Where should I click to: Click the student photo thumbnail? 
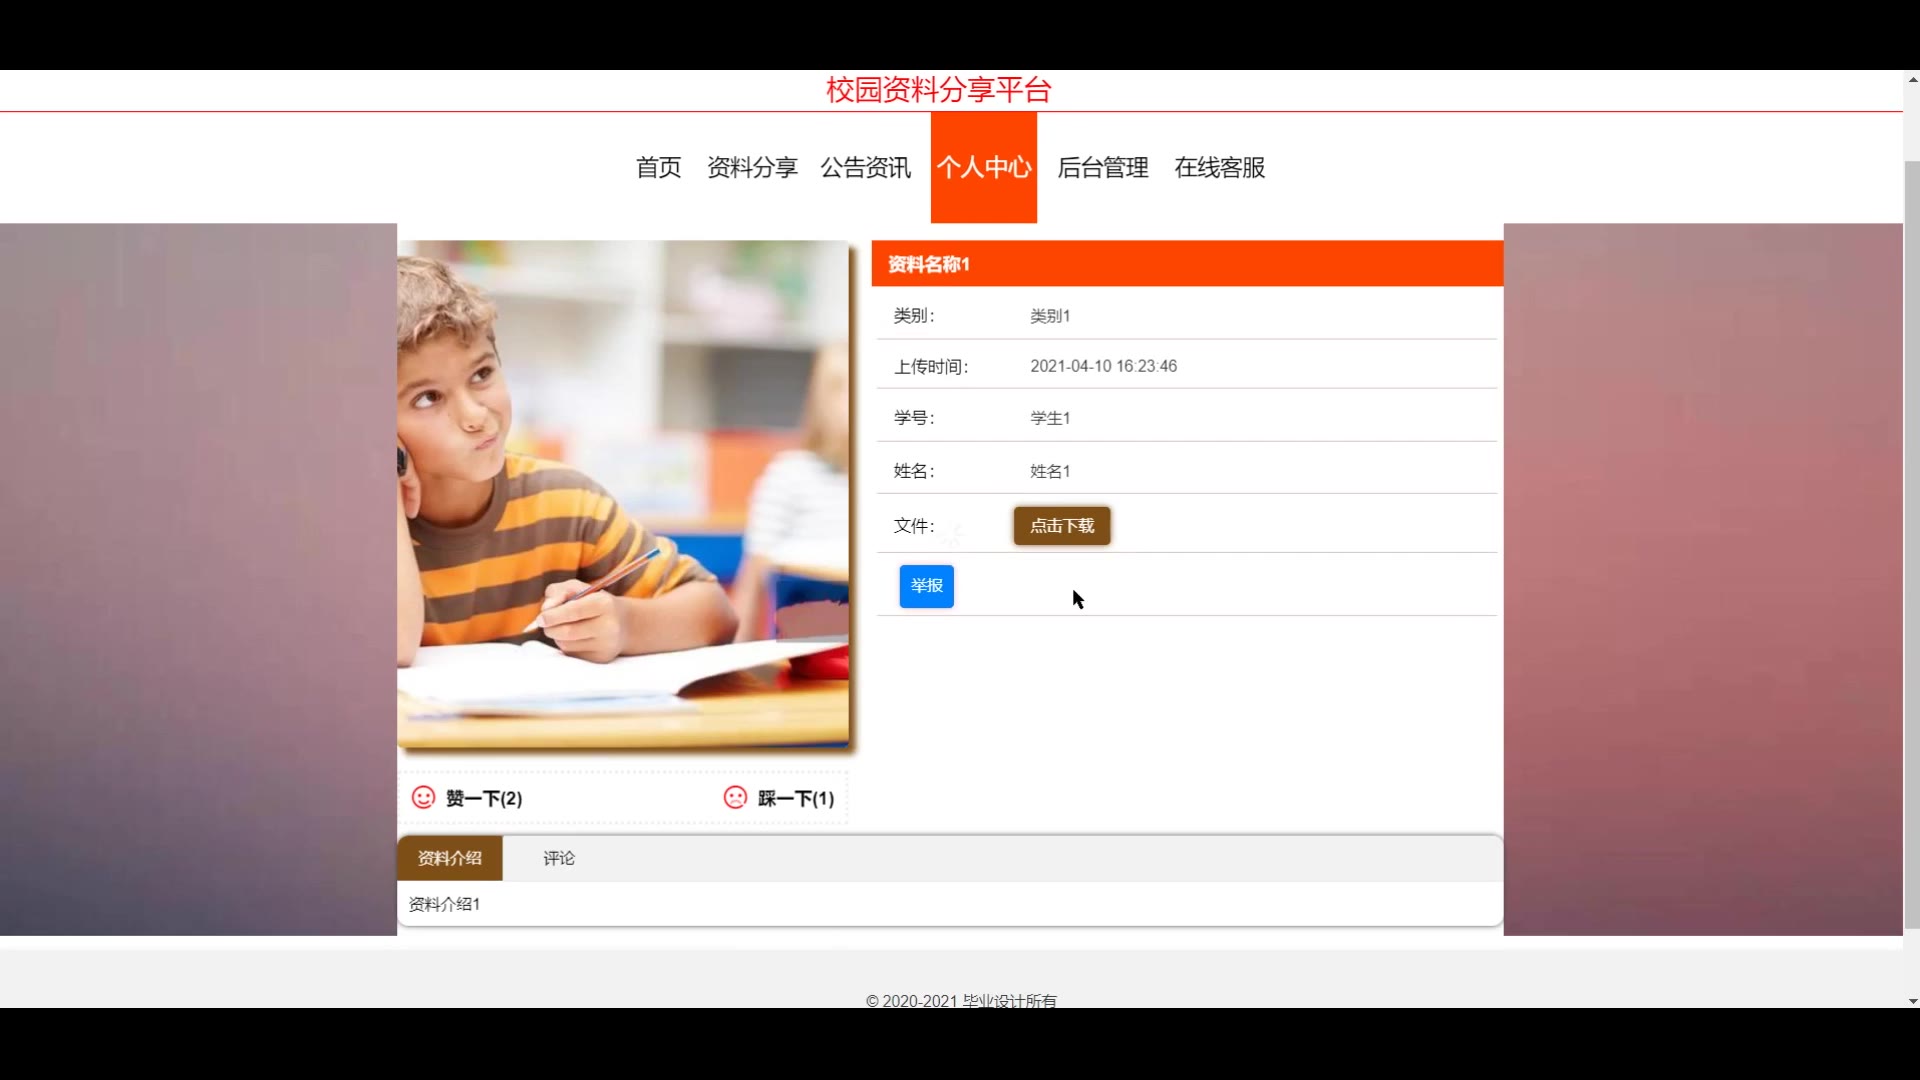click(x=623, y=494)
